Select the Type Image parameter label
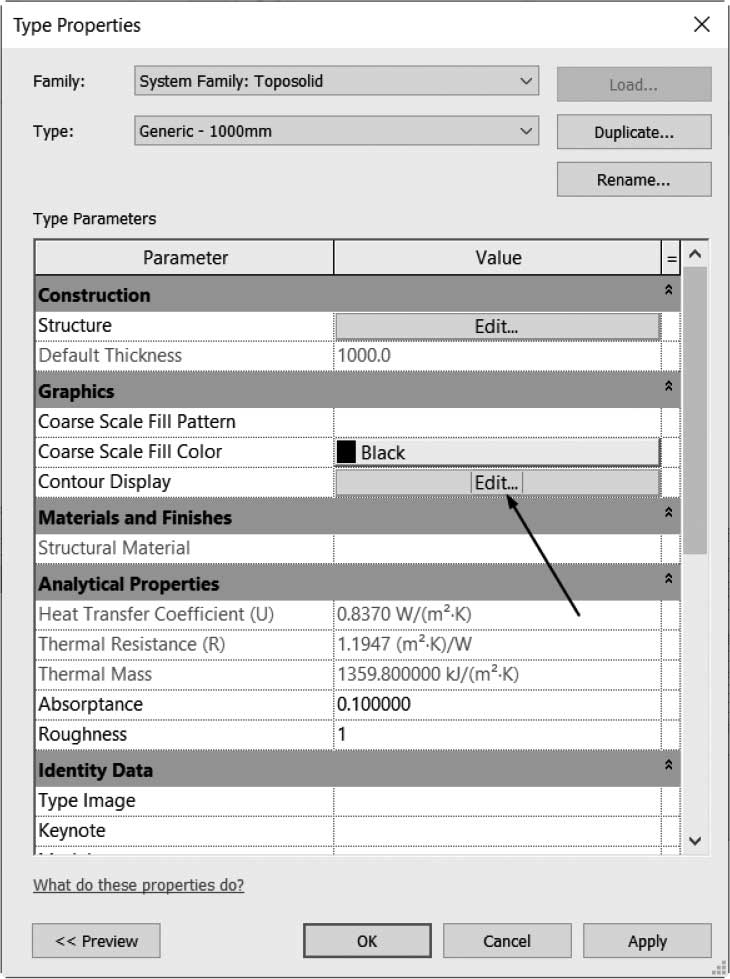Viewport: 730px width, 979px height. pos(87,800)
